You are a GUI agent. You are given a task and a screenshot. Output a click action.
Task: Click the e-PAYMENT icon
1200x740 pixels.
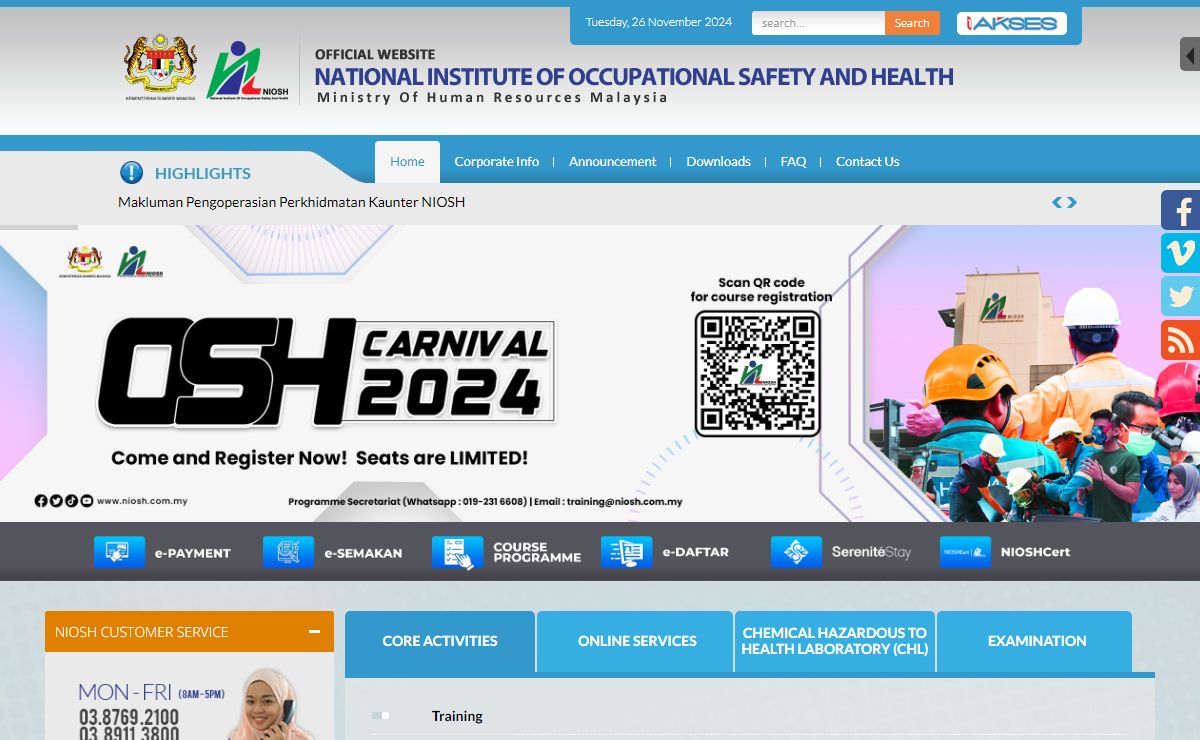pos(119,552)
